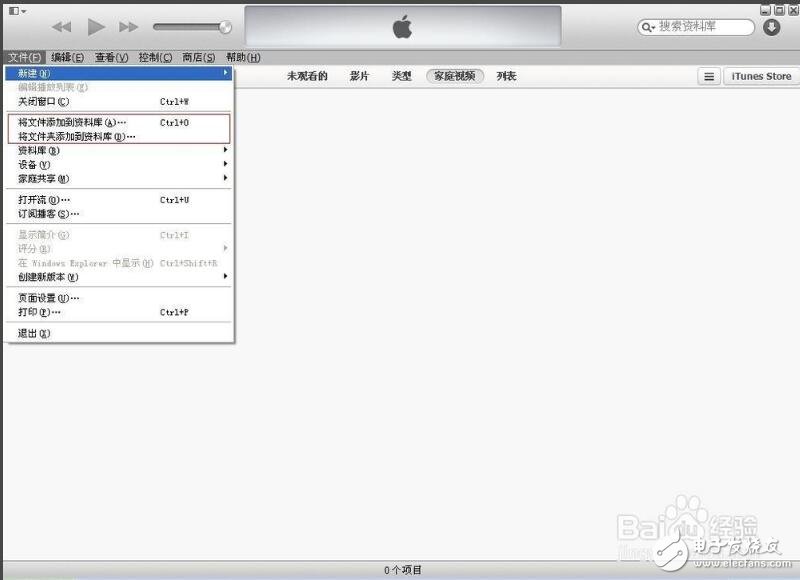Image resolution: width=800 pixels, height=580 pixels.
Task: Switch to the 列表 tab
Action: [505, 75]
